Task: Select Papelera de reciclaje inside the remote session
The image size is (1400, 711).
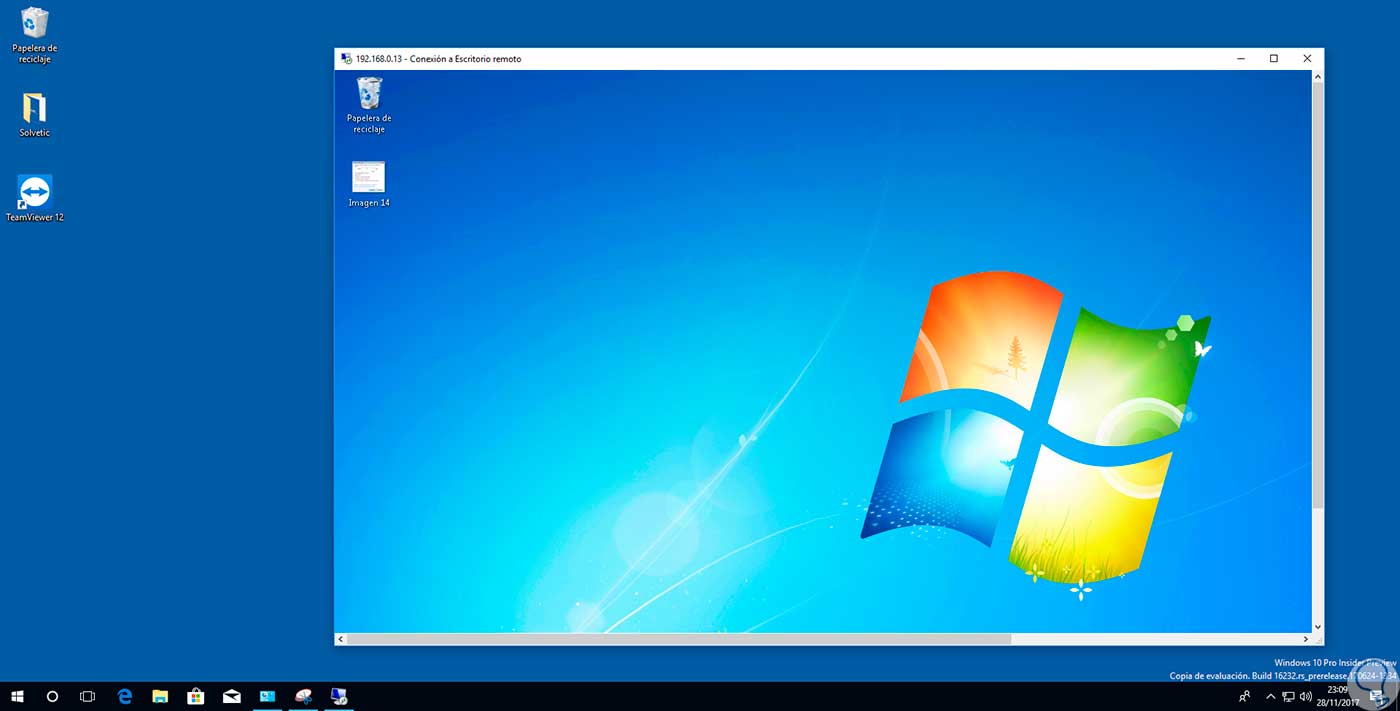Action: click(x=369, y=104)
